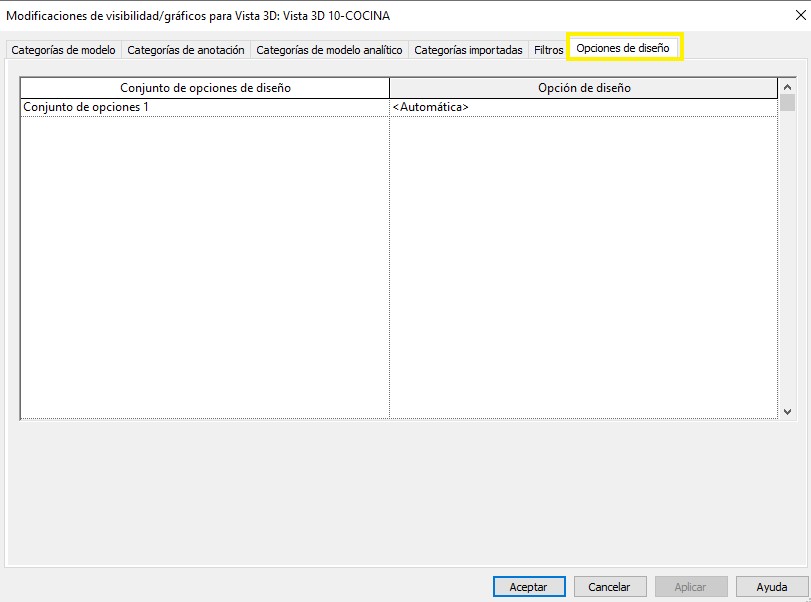811x602 pixels.
Task: Open help with the Ayuda button
Action: (x=771, y=587)
